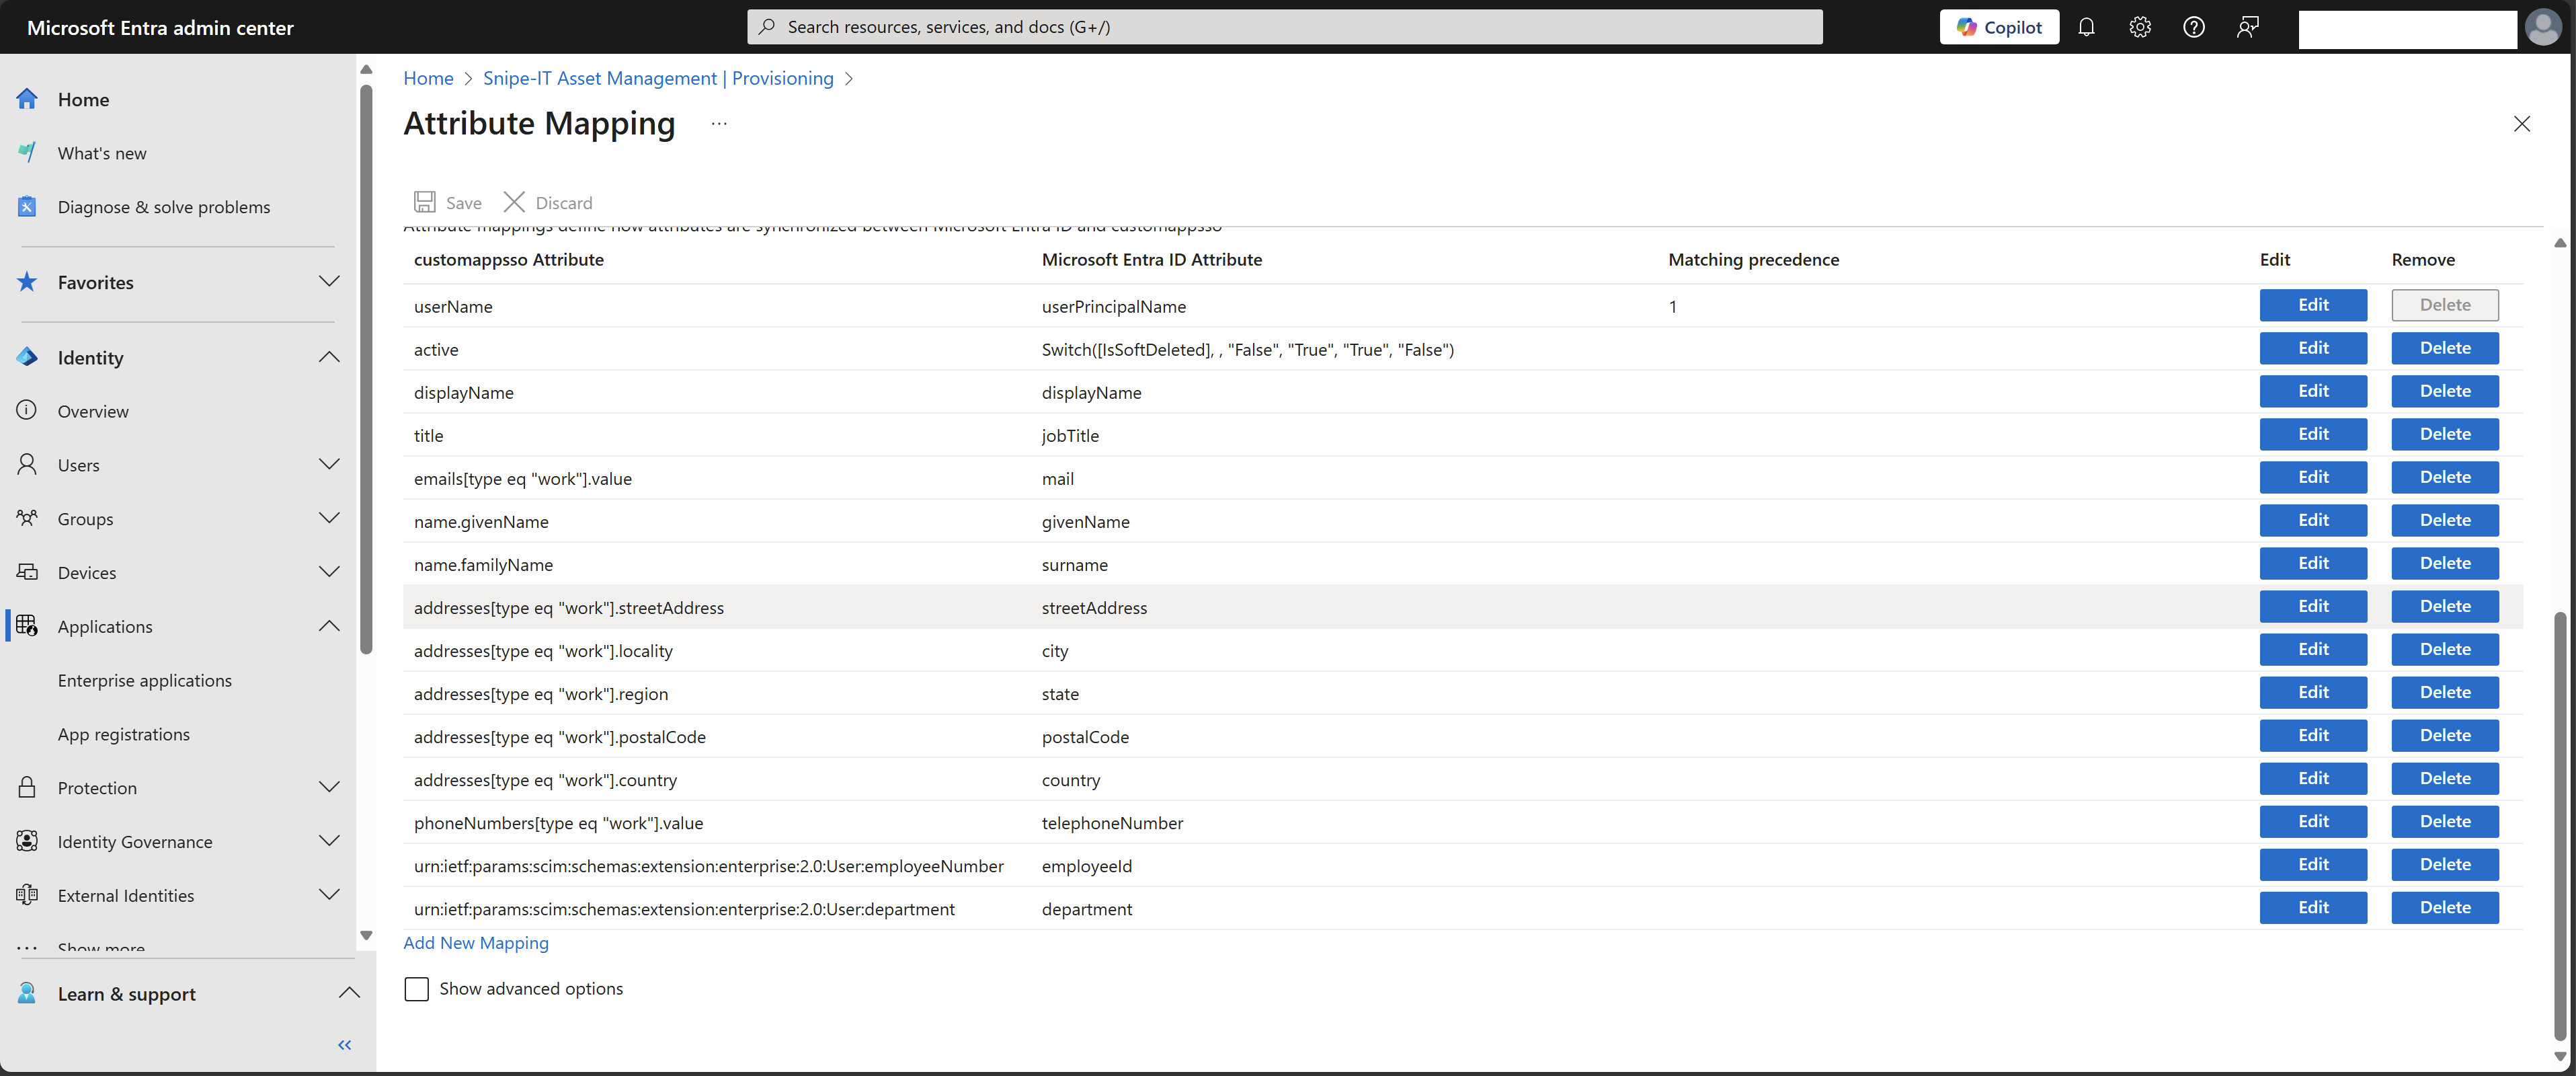The width and height of the screenshot is (2576, 1076).
Task: Close the Attribute Mapping blade
Action: 2521,124
